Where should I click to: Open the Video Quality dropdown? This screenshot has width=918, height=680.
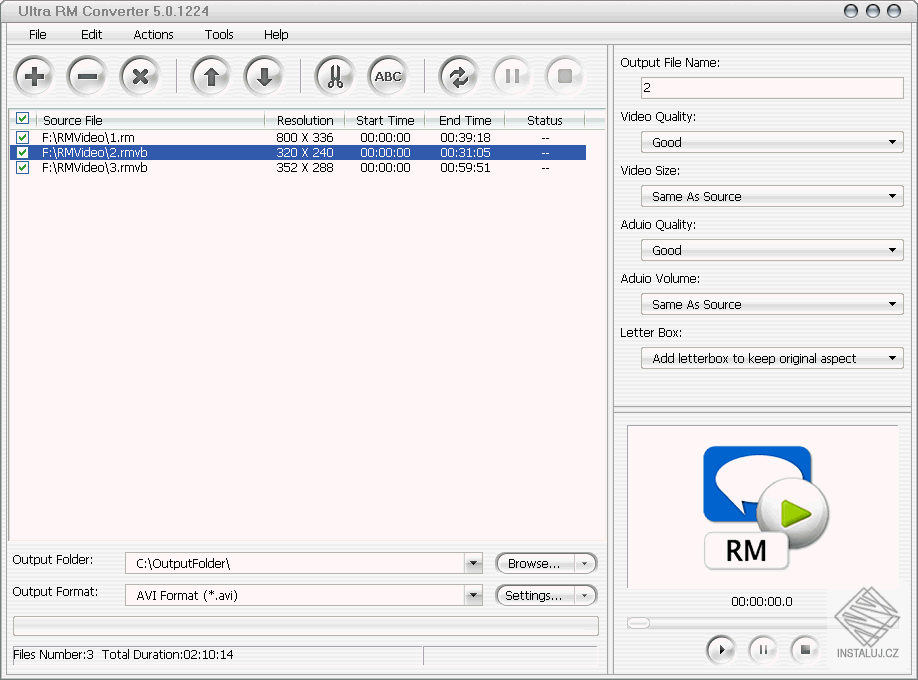[893, 142]
